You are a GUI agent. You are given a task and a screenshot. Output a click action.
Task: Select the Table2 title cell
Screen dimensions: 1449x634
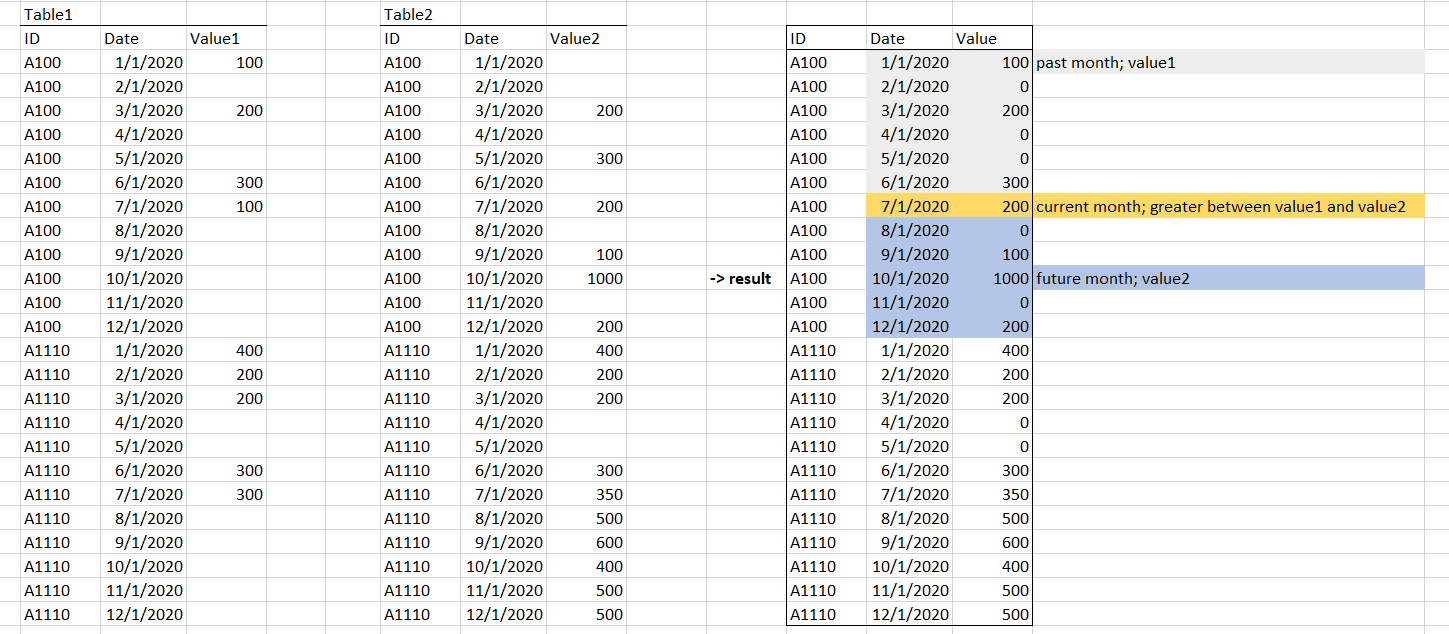(x=420, y=14)
